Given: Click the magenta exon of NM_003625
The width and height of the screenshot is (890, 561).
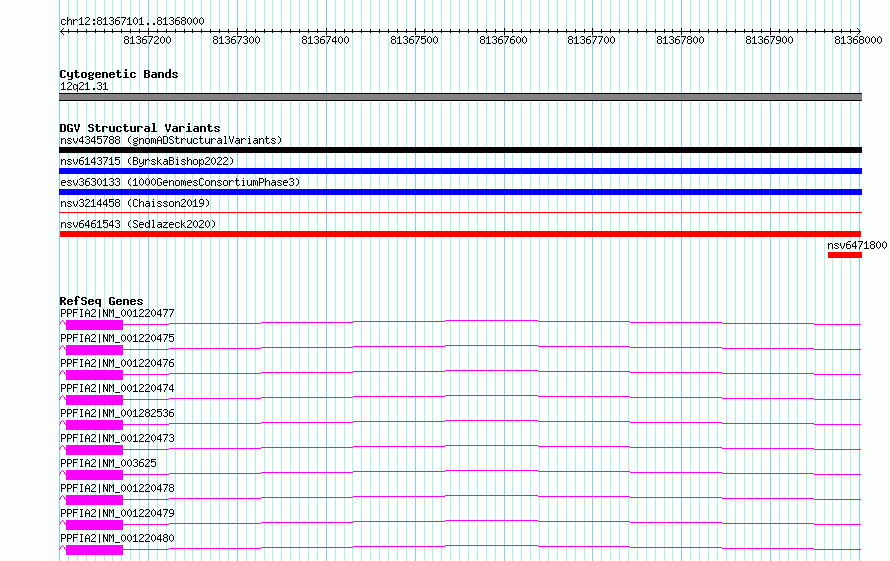Looking at the screenshot, I should tap(94, 475).
